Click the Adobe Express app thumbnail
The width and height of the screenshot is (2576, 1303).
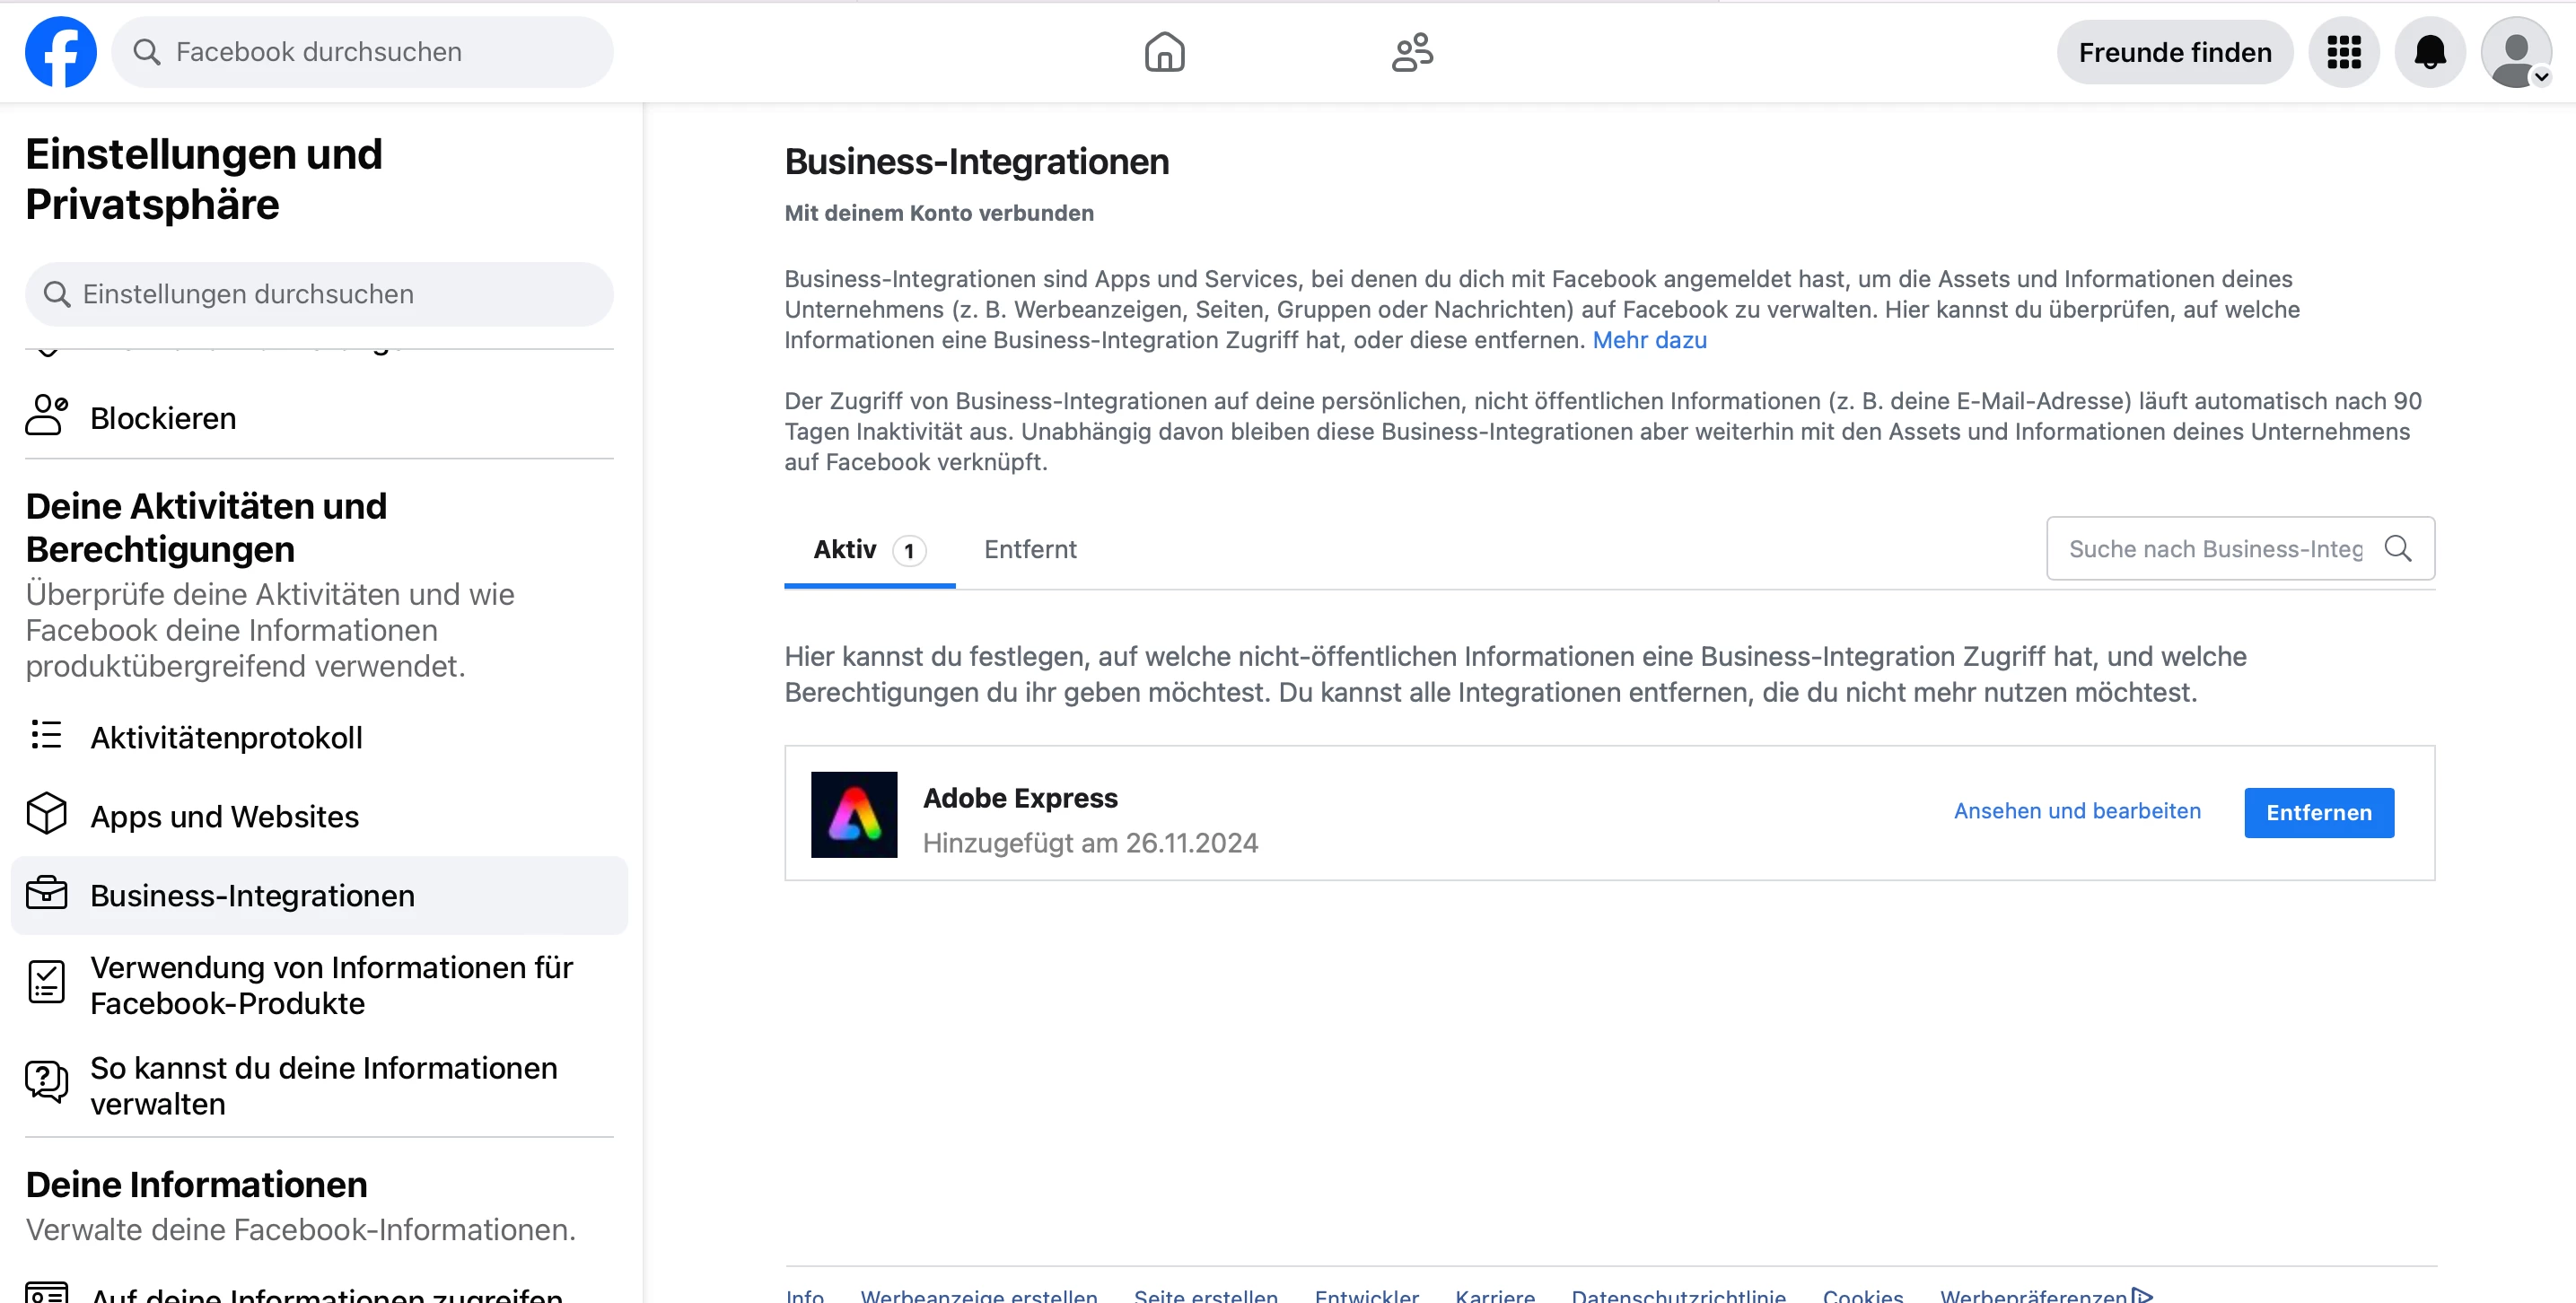pos(853,814)
